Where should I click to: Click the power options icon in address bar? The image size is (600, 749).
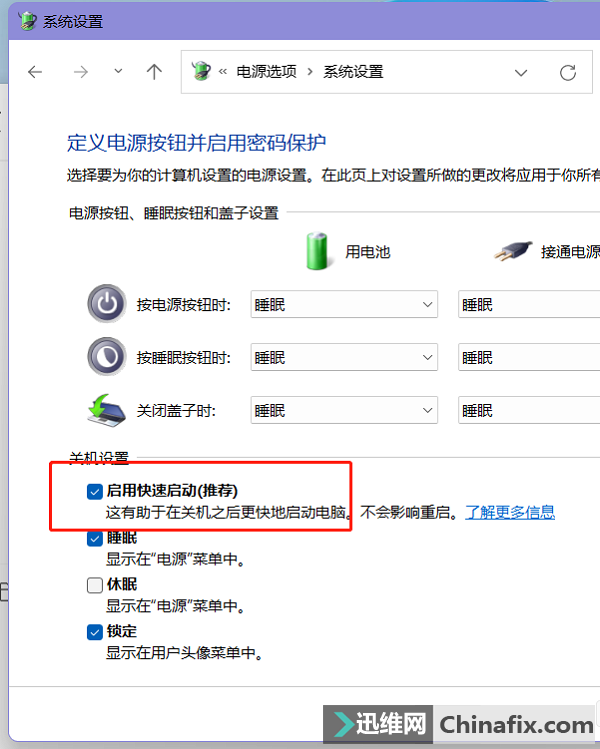[201, 71]
